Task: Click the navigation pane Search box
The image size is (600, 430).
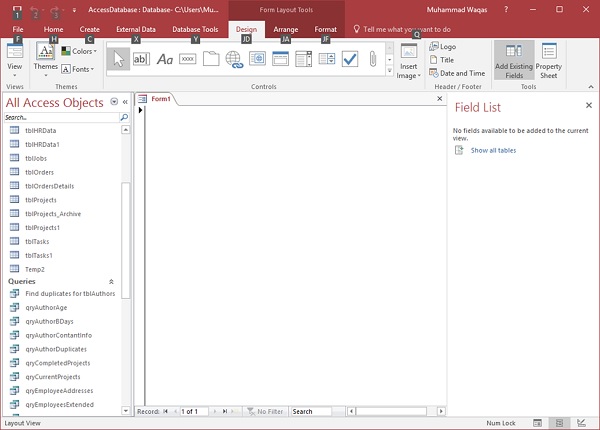Action: [x=62, y=117]
